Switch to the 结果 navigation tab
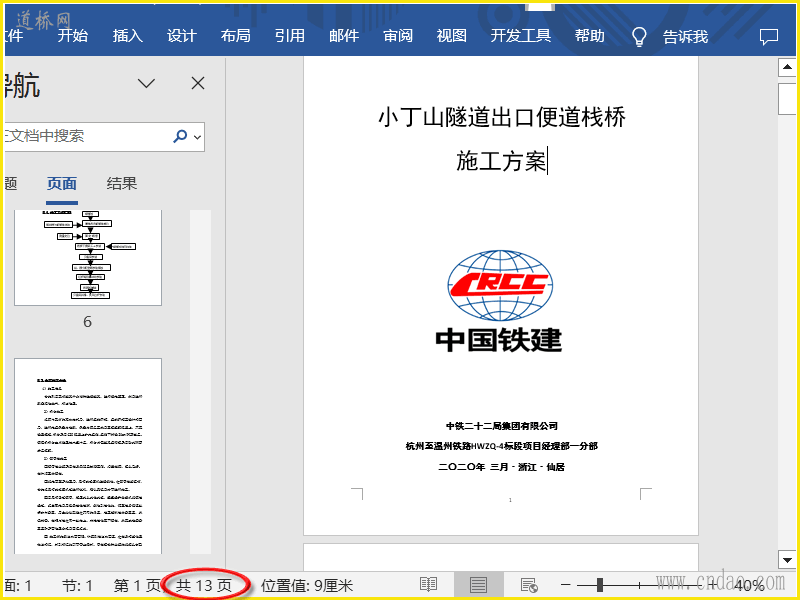This screenshot has height=600, width=800. 122,184
